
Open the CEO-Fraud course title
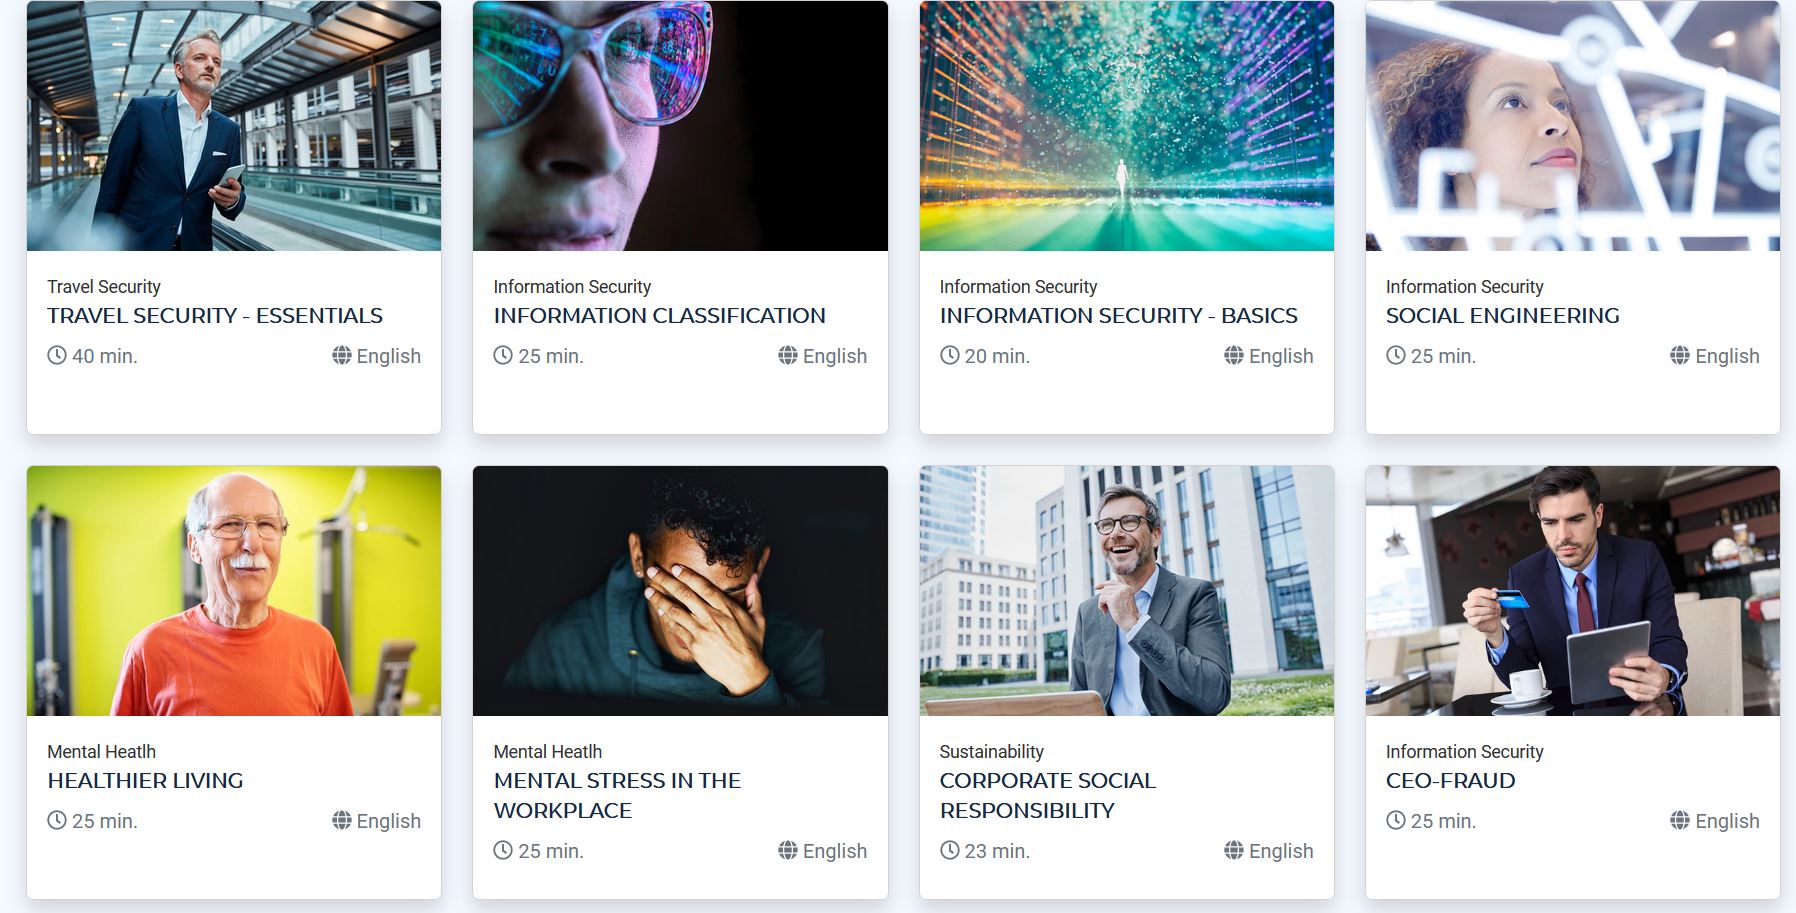1450,781
